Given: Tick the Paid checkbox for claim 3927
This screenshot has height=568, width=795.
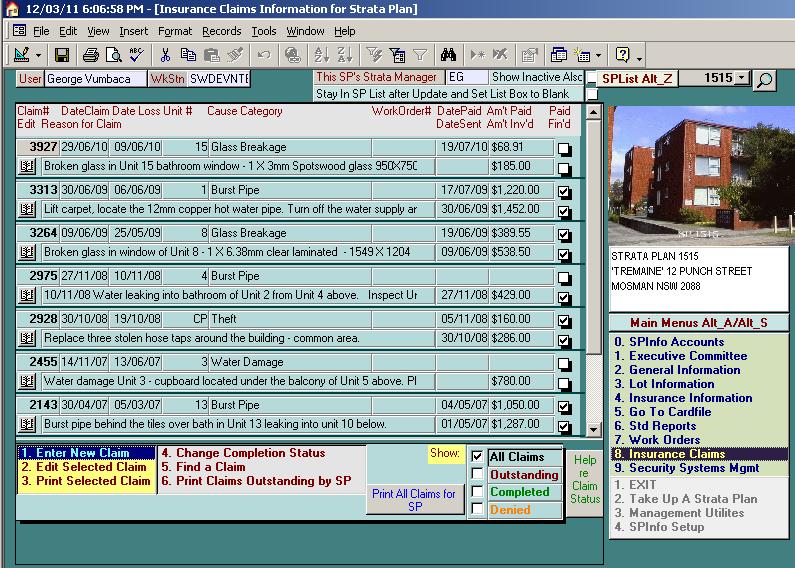Looking at the screenshot, I should click(x=564, y=149).
